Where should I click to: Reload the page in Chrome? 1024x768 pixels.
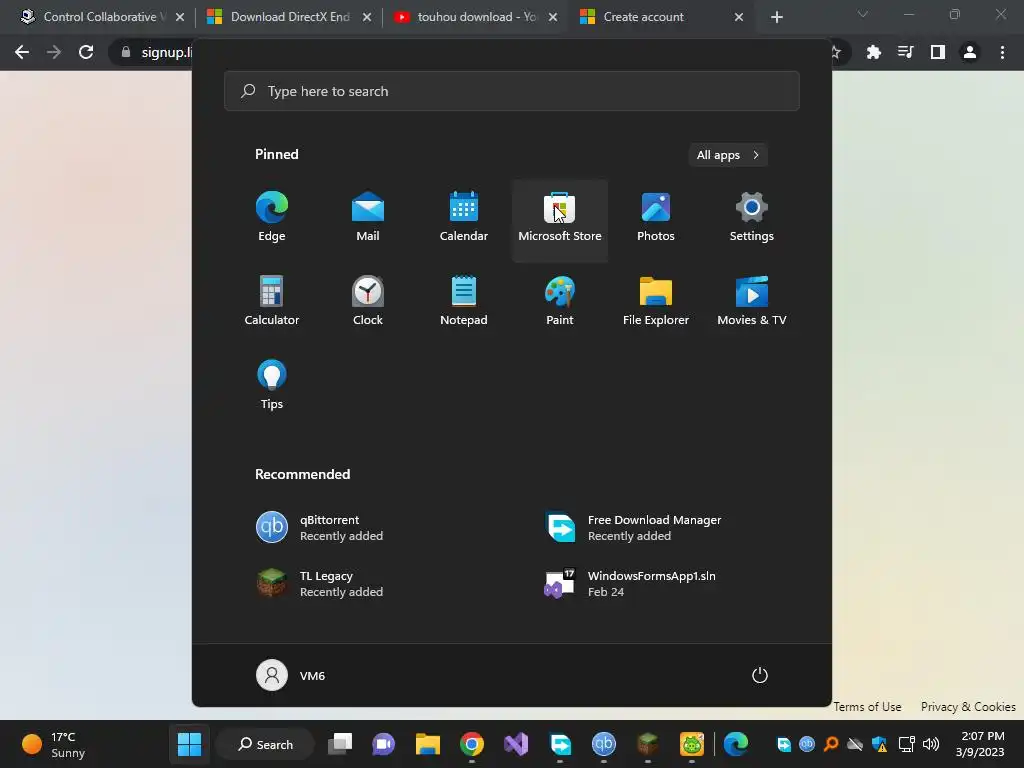(x=86, y=52)
